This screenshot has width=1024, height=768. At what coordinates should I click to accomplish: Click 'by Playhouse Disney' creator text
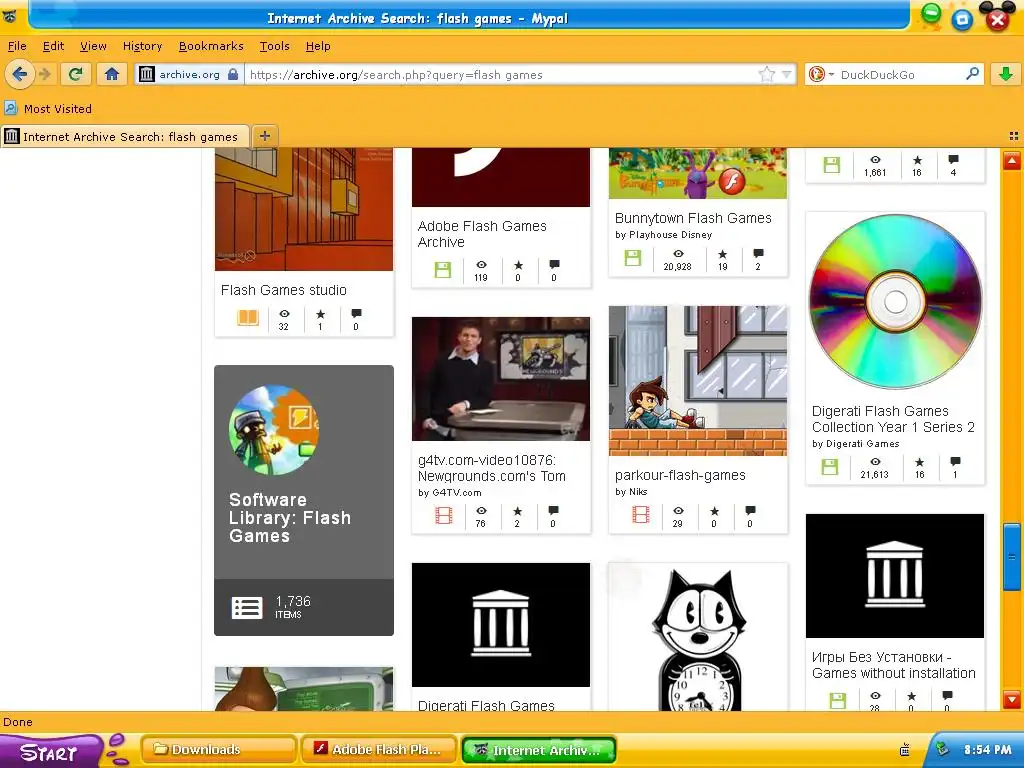point(664,235)
